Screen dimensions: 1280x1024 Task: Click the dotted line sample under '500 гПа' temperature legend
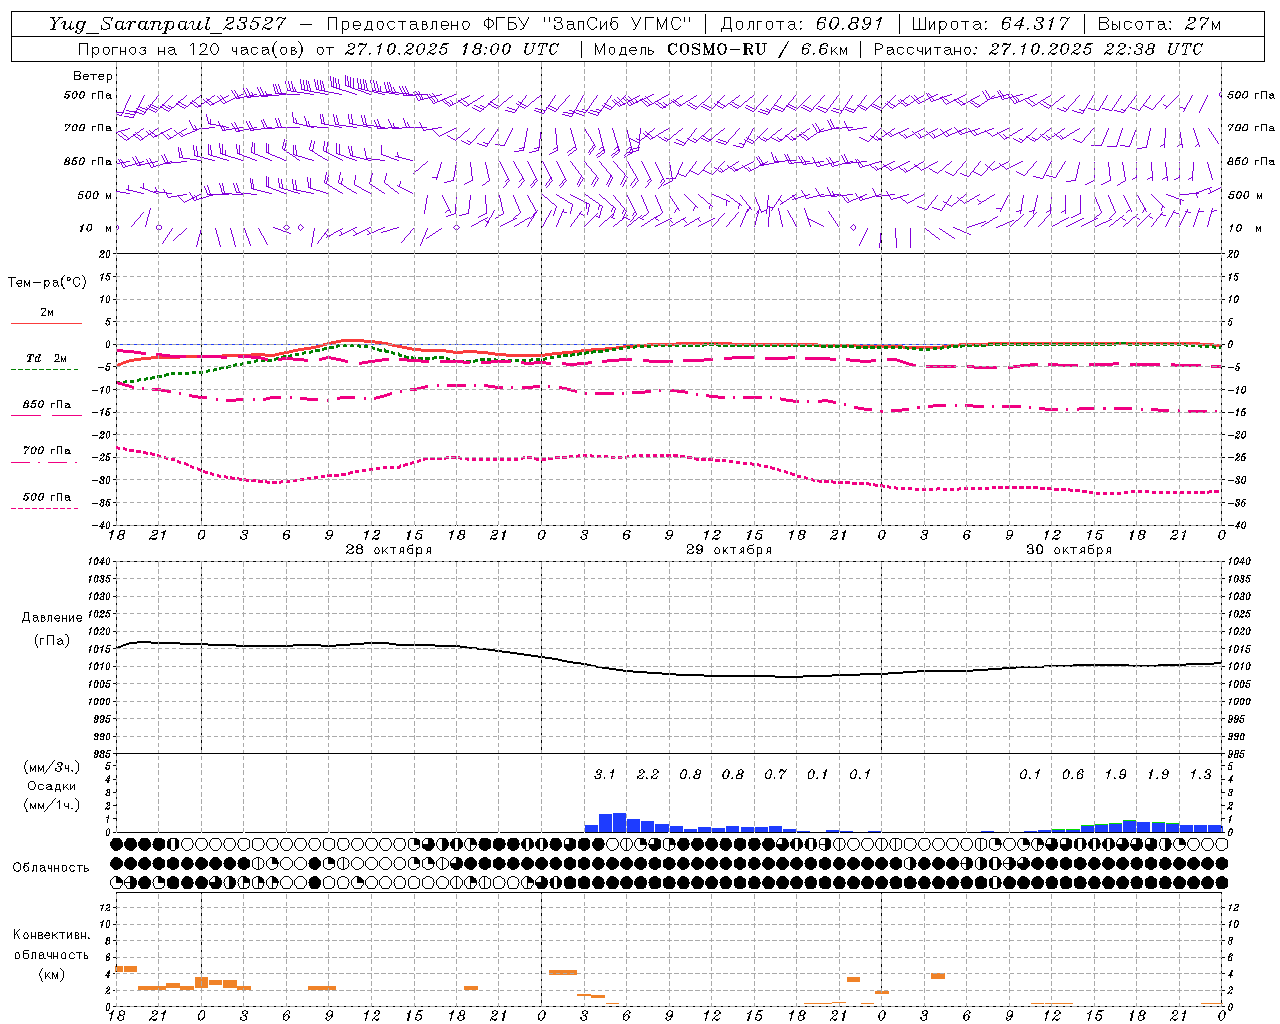coord(45,509)
